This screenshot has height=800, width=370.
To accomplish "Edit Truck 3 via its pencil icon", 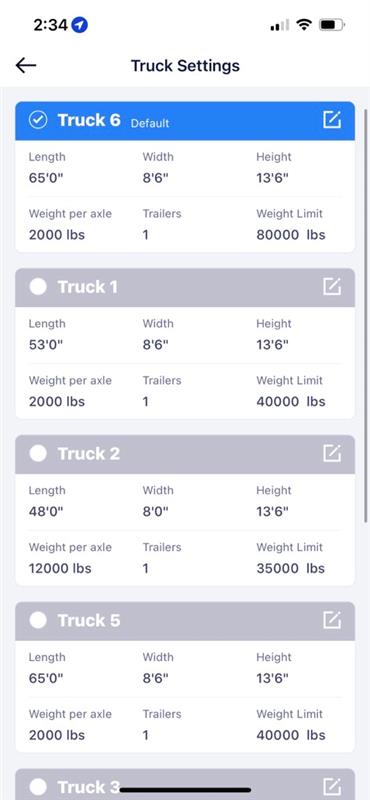I will [332, 786].
